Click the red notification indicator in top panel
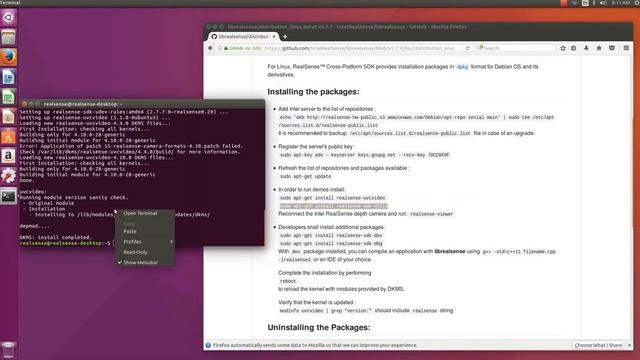This screenshot has width=640, height=360. [x=564, y=3]
